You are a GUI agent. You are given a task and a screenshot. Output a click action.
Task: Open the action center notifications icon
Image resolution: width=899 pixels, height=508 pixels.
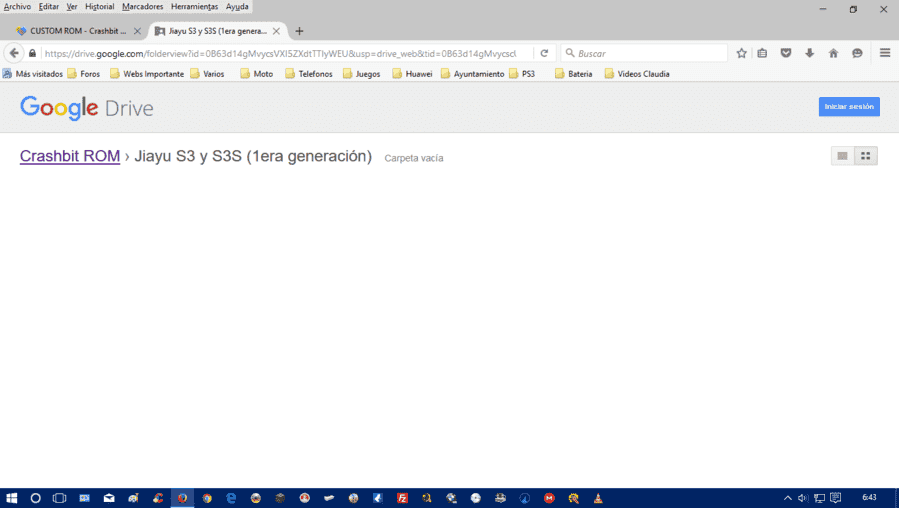pos(835,498)
